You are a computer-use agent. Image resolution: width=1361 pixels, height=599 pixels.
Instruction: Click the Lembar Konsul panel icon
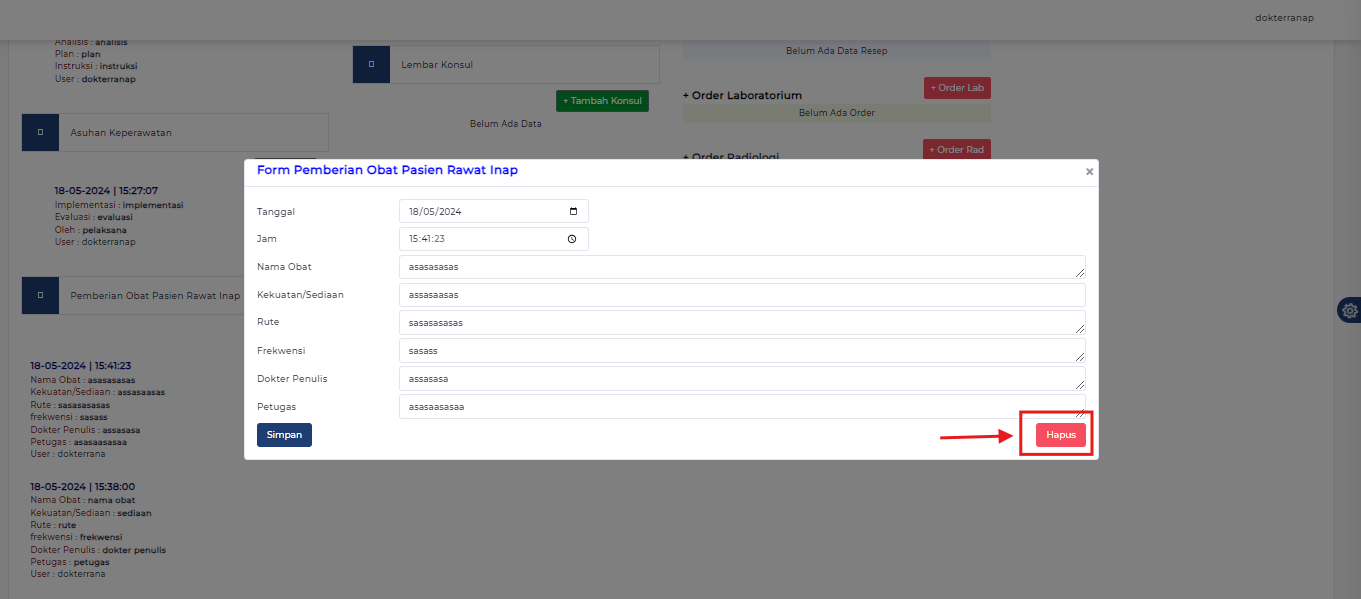click(371, 64)
